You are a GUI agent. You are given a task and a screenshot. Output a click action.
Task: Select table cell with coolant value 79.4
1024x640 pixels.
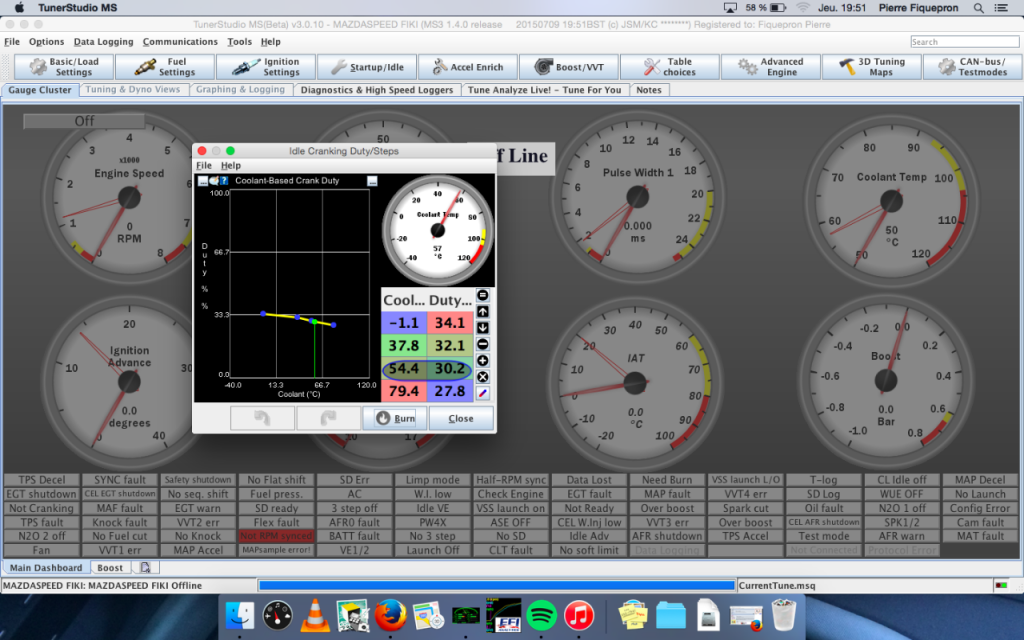coord(404,391)
